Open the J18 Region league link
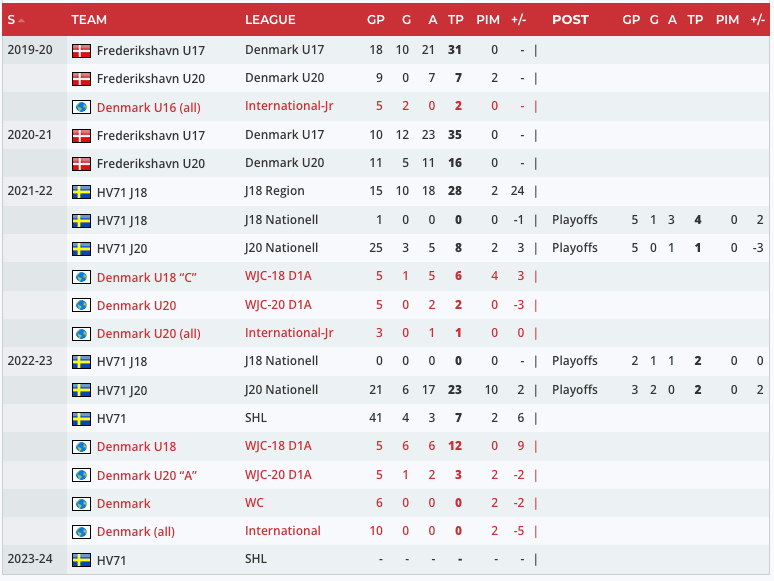 coord(275,191)
